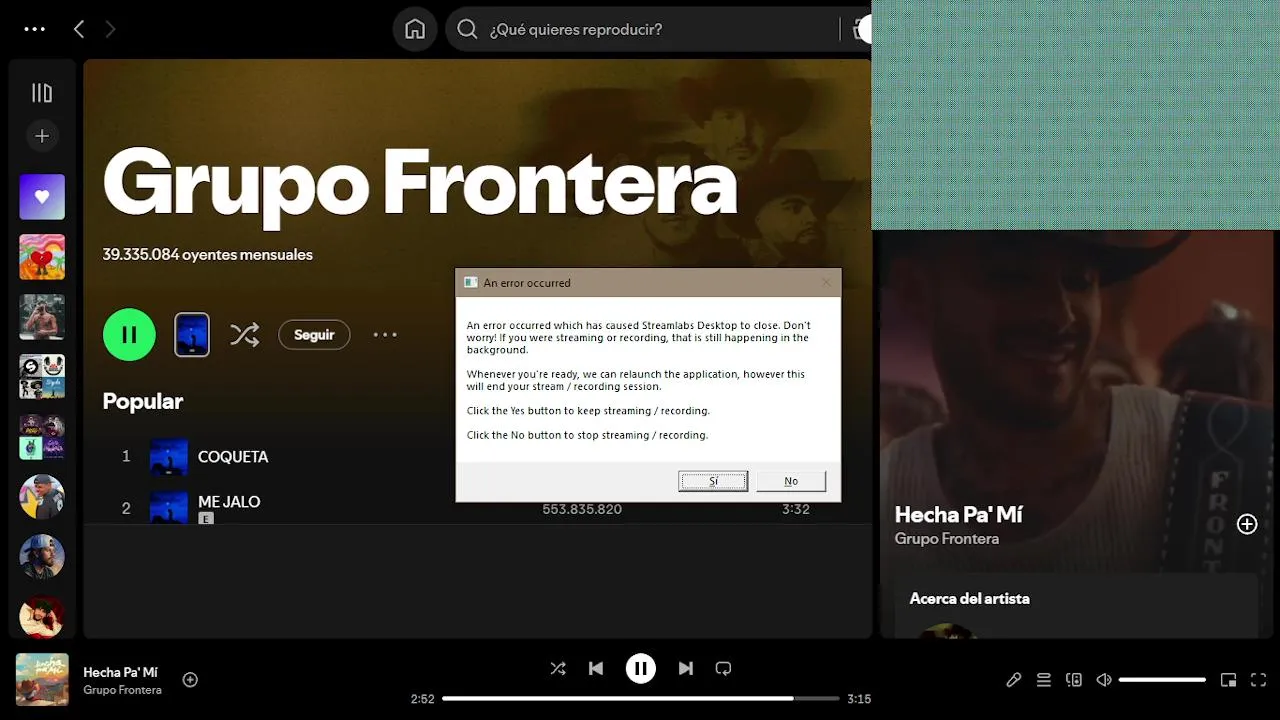The height and width of the screenshot is (720, 1280).
Task: Open Hecha Pa' Mí title in right panel
Action: (x=958, y=514)
